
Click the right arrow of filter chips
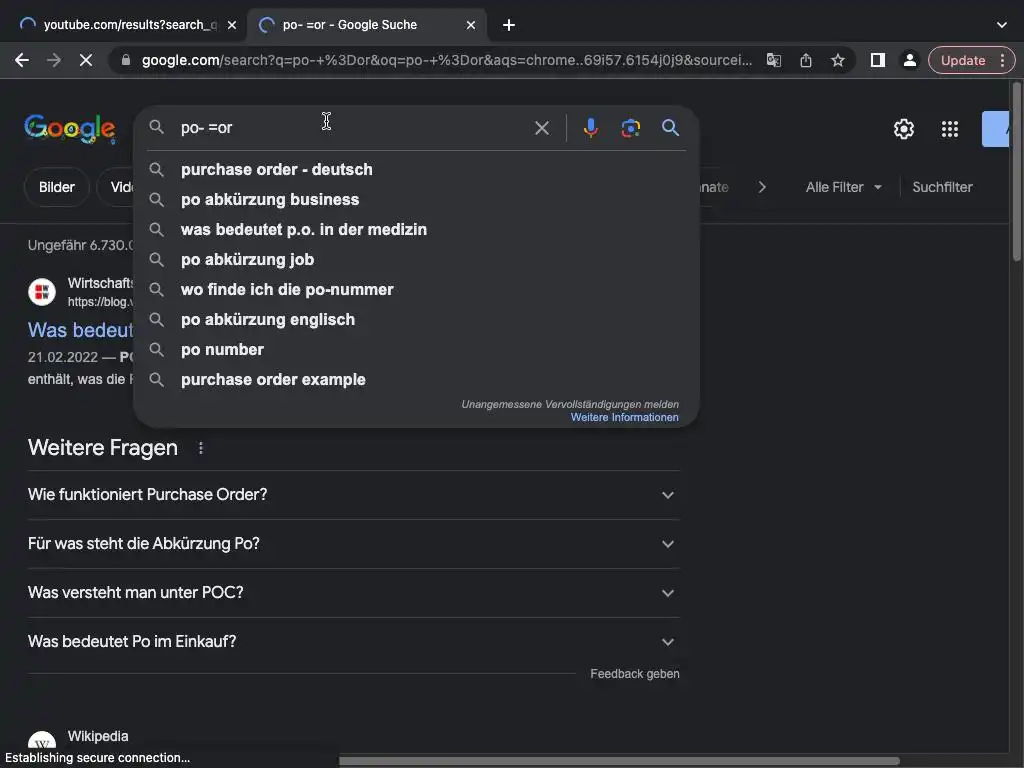point(761,187)
